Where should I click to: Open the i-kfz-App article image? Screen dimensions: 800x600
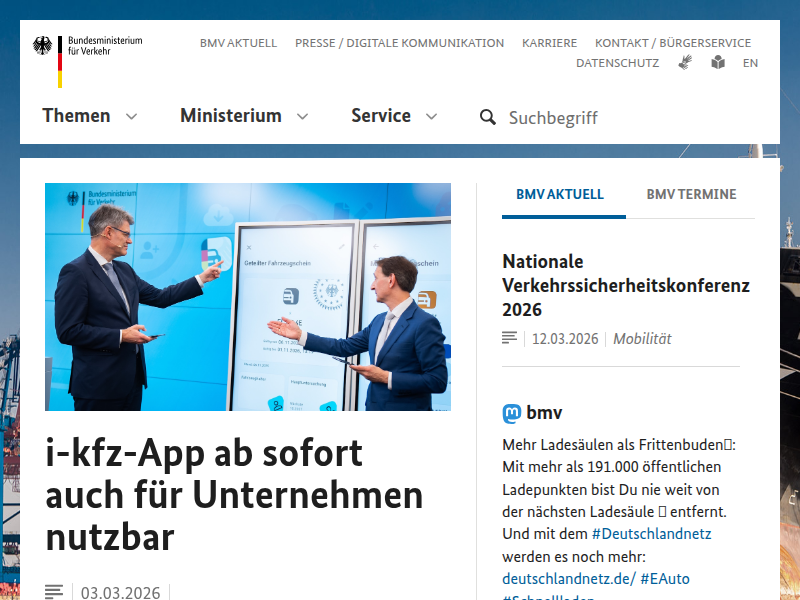[x=248, y=297]
